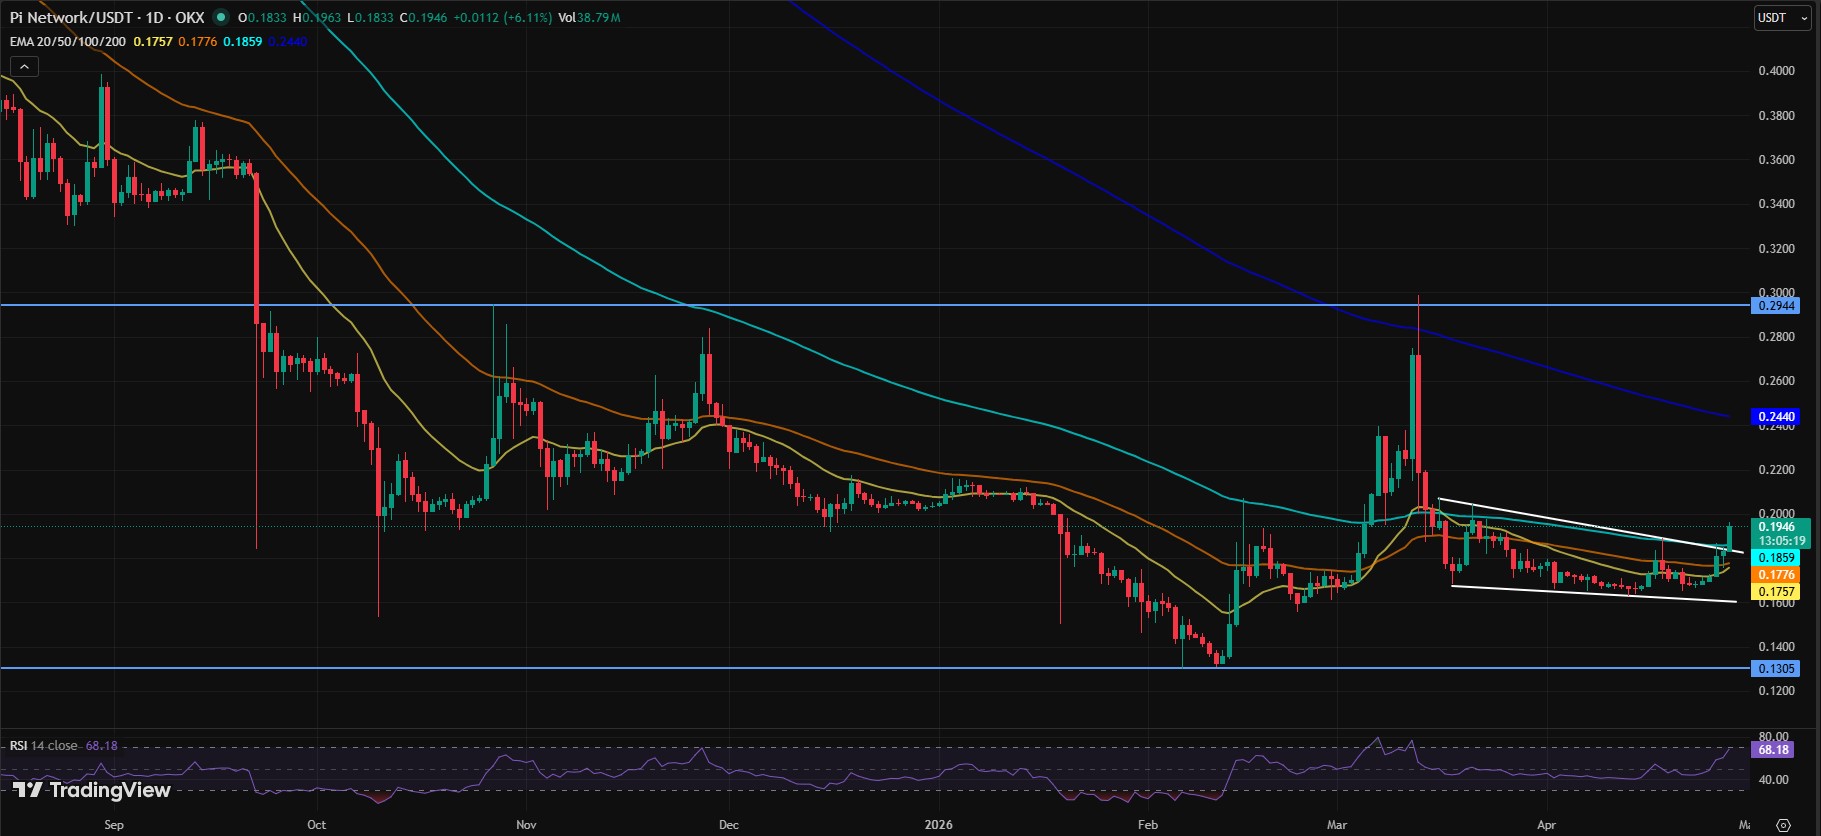The height and width of the screenshot is (836, 1821).
Task: Click the RSI value 68.18 in legend
Action: [102, 746]
